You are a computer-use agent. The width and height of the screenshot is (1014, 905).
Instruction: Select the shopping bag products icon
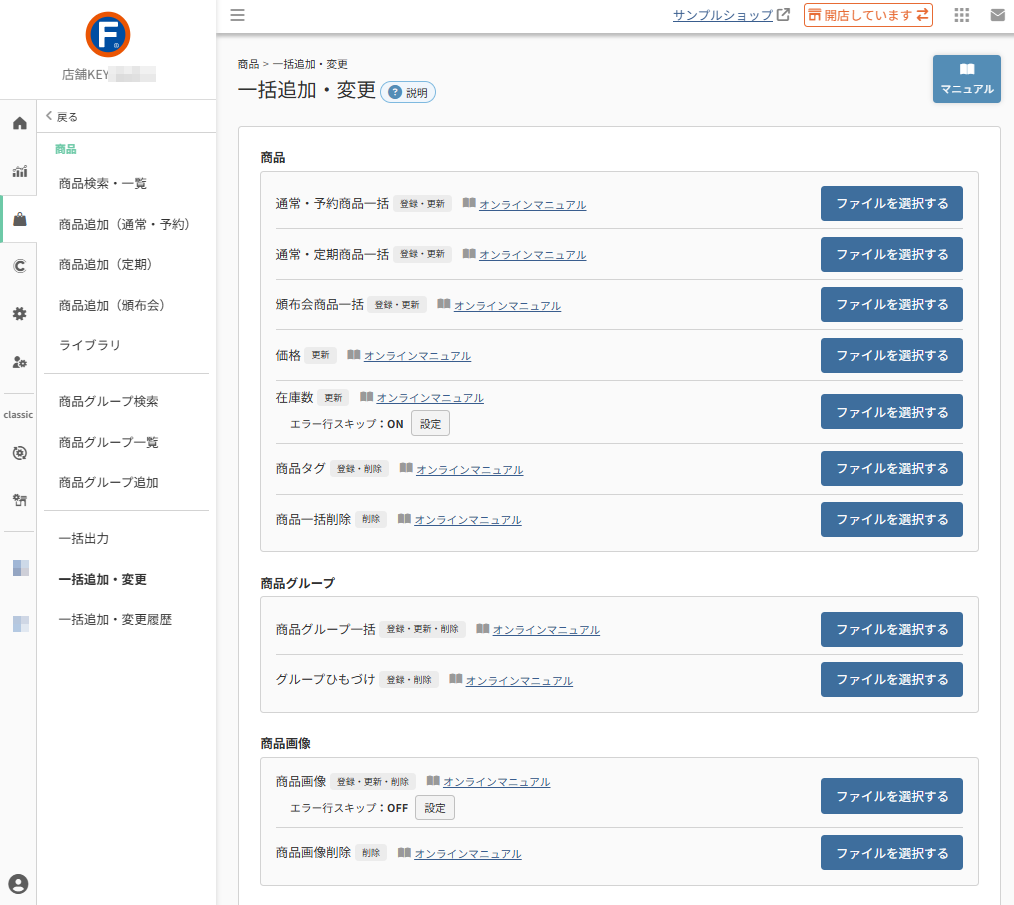coord(20,219)
